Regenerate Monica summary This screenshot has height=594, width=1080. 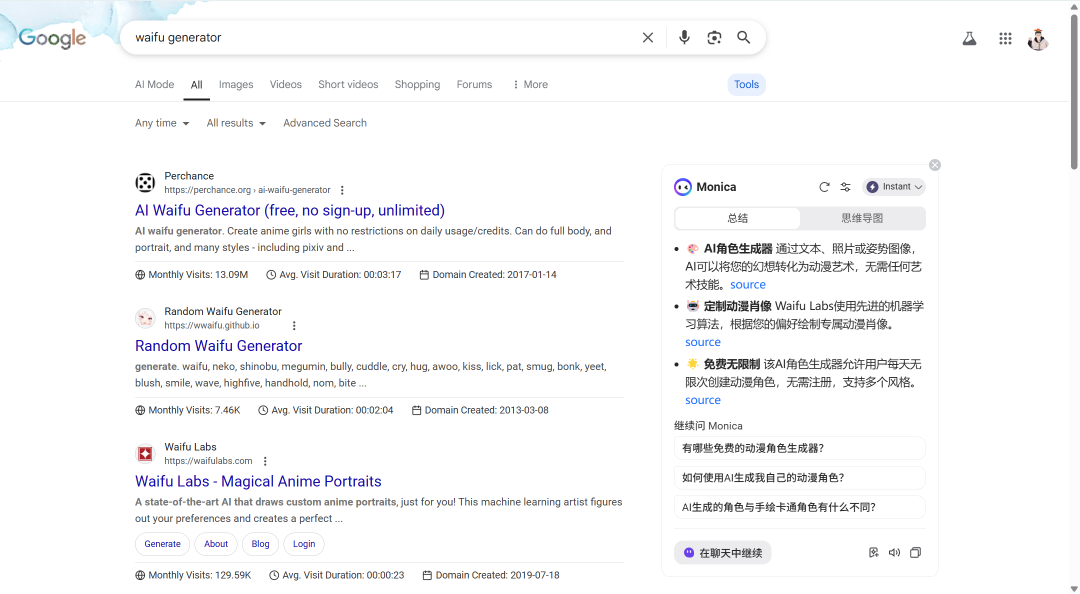824,187
